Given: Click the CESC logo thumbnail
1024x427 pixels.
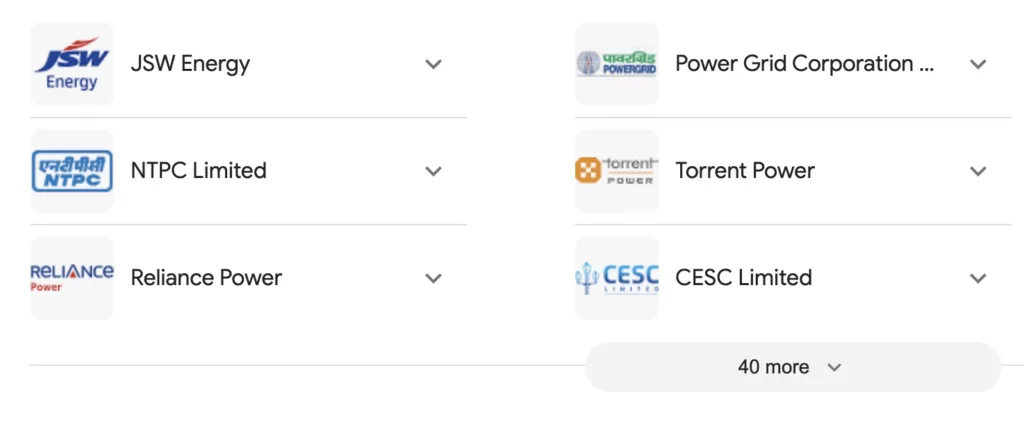Looking at the screenshot, I should click(616, 278).
